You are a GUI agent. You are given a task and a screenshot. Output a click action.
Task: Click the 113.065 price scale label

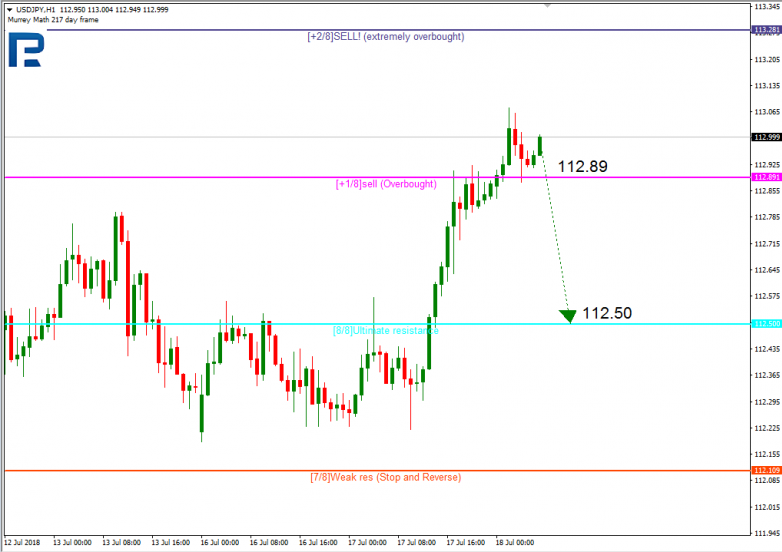coord(767,112)
